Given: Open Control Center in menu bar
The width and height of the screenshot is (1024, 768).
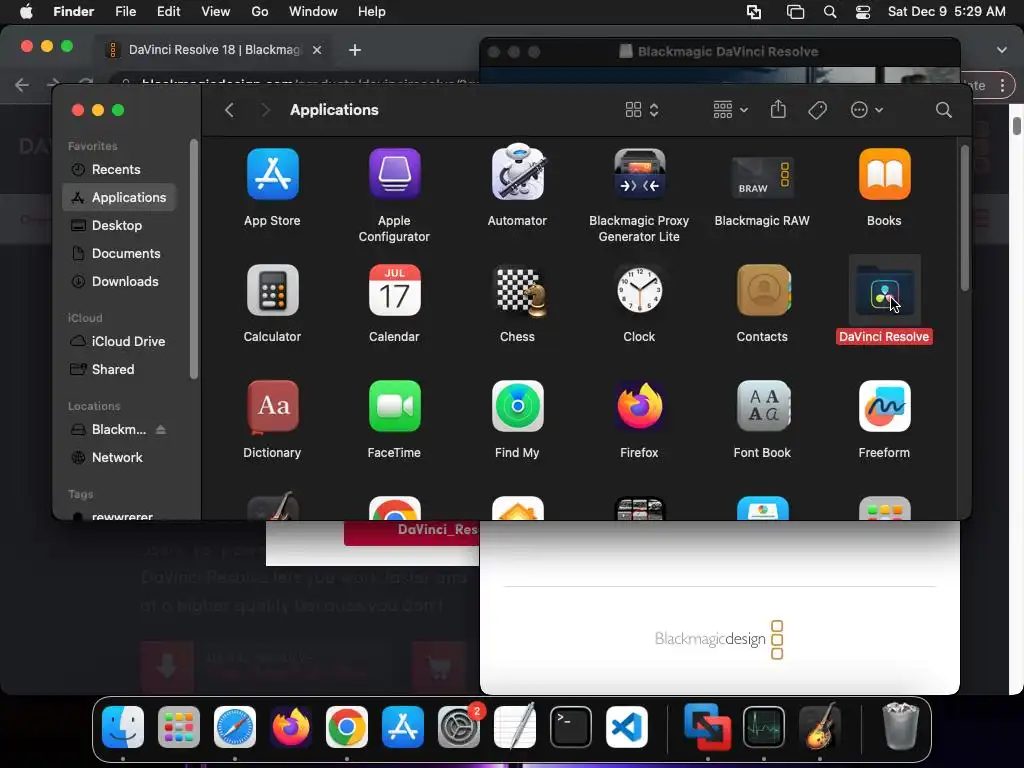Looking at the screenshot, I should [x=863, y=12].
